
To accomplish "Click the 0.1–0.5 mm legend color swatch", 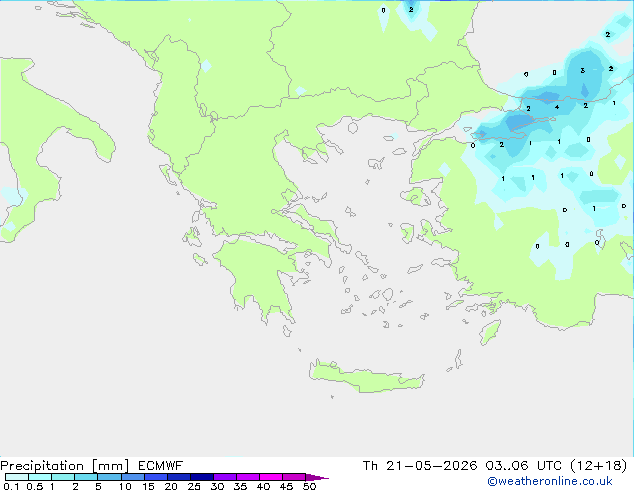I will [x=17, y=477].
